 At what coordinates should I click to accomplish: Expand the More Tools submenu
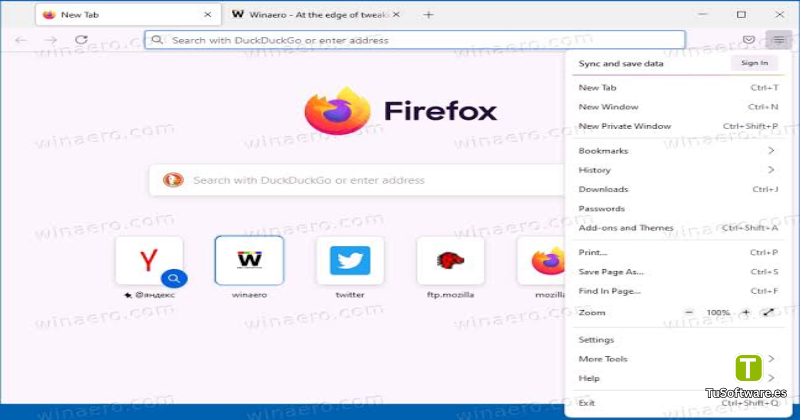pyautogui.click(x=677, y=359)
